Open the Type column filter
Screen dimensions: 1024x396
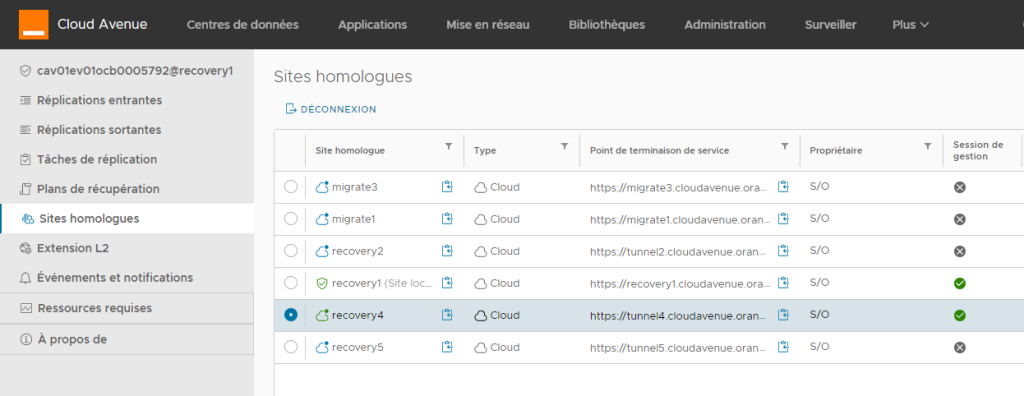coord(565,147)
